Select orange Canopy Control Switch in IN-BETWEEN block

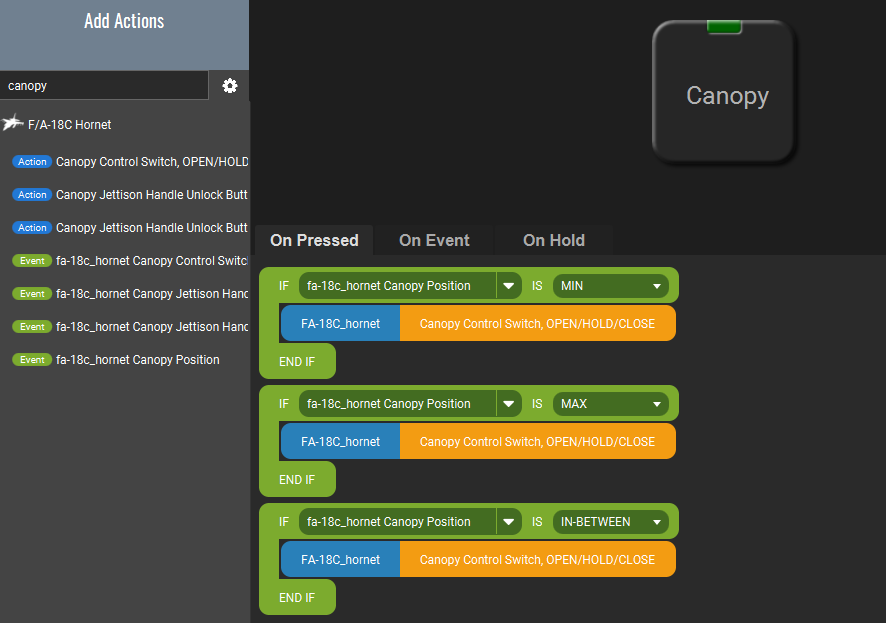(x=537, y=560)
